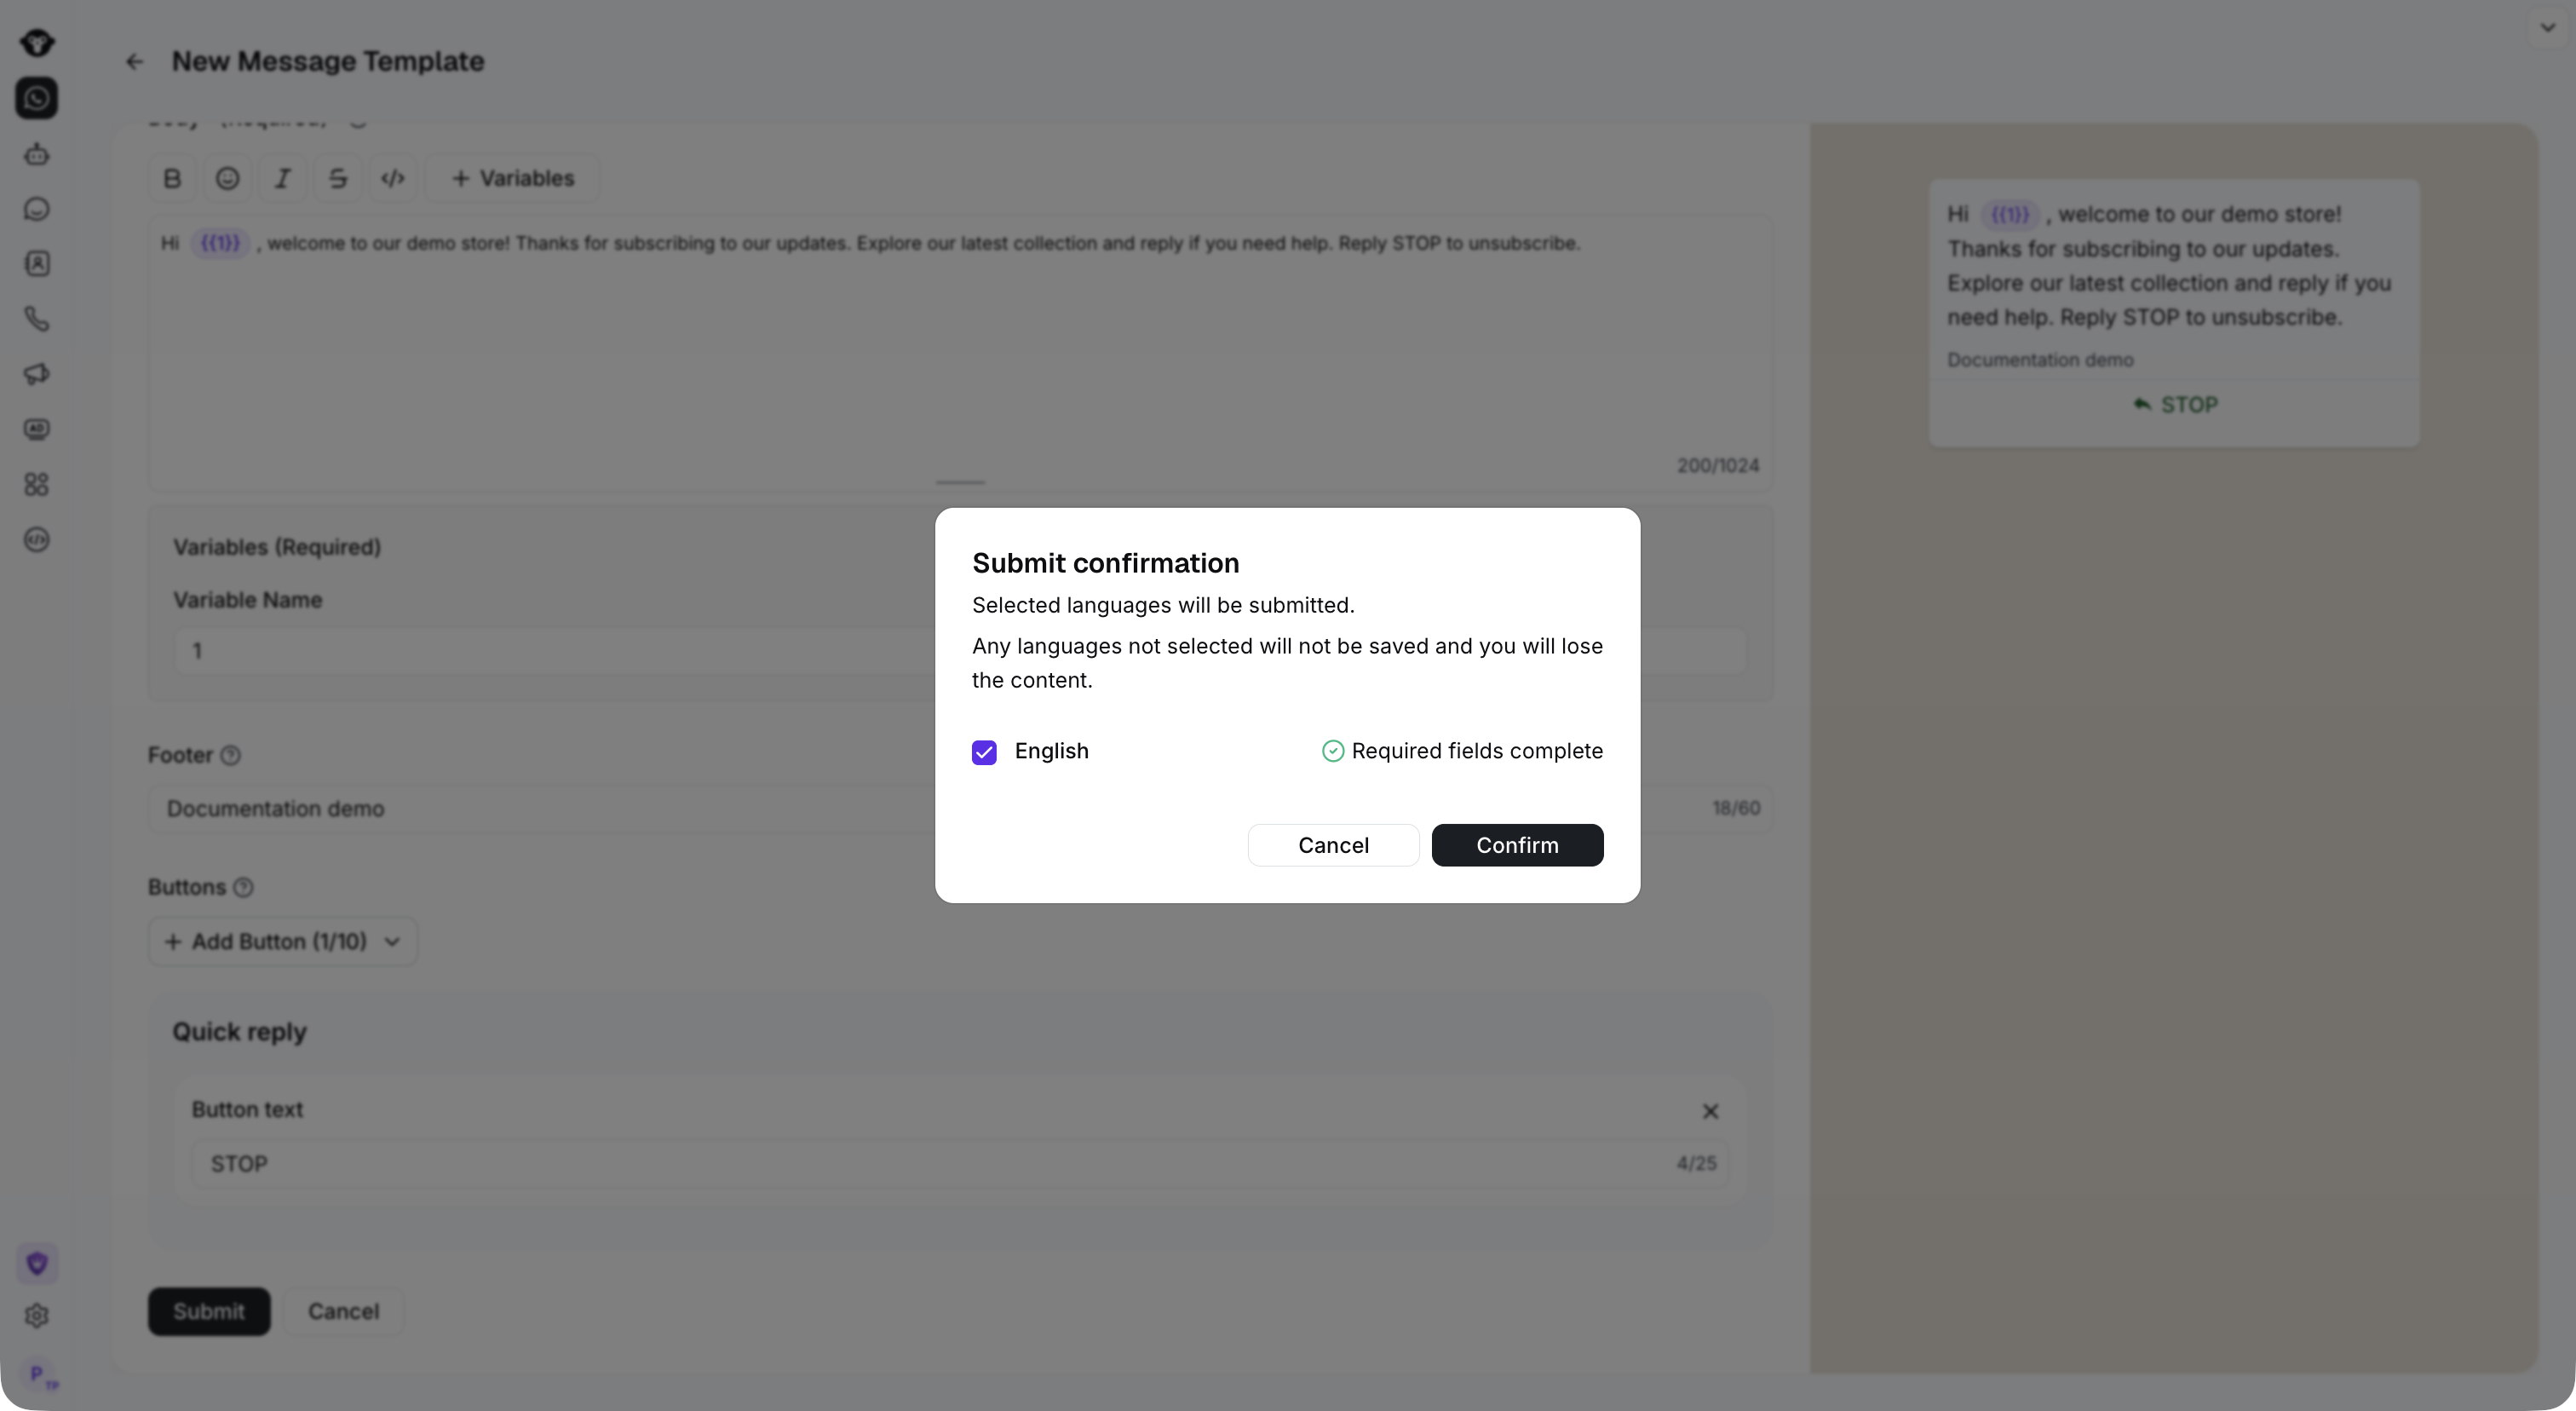Image resolution: width=2576 pixels, height=1411 pixels.
Task: Toggle strikethrough formatting in body toolbar
Action: [338, 178]
